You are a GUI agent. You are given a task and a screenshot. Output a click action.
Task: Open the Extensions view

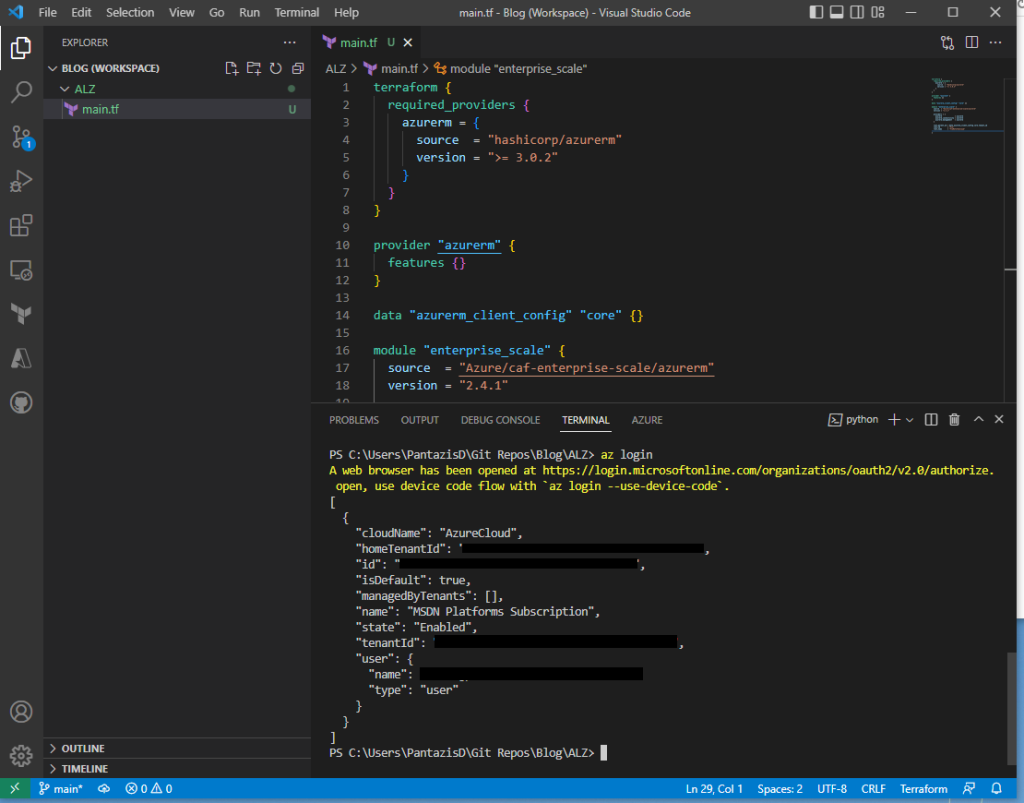pos(21,226)
